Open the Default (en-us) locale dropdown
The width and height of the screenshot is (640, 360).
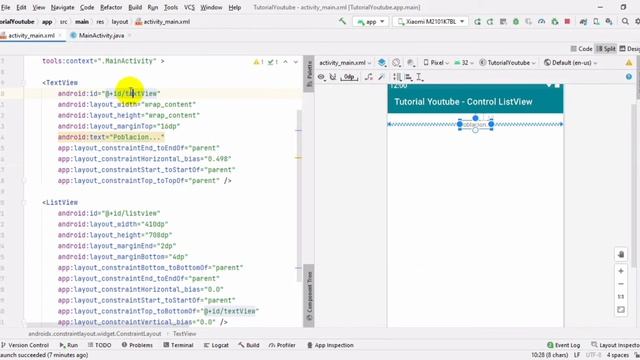click(x=571, y=62)
